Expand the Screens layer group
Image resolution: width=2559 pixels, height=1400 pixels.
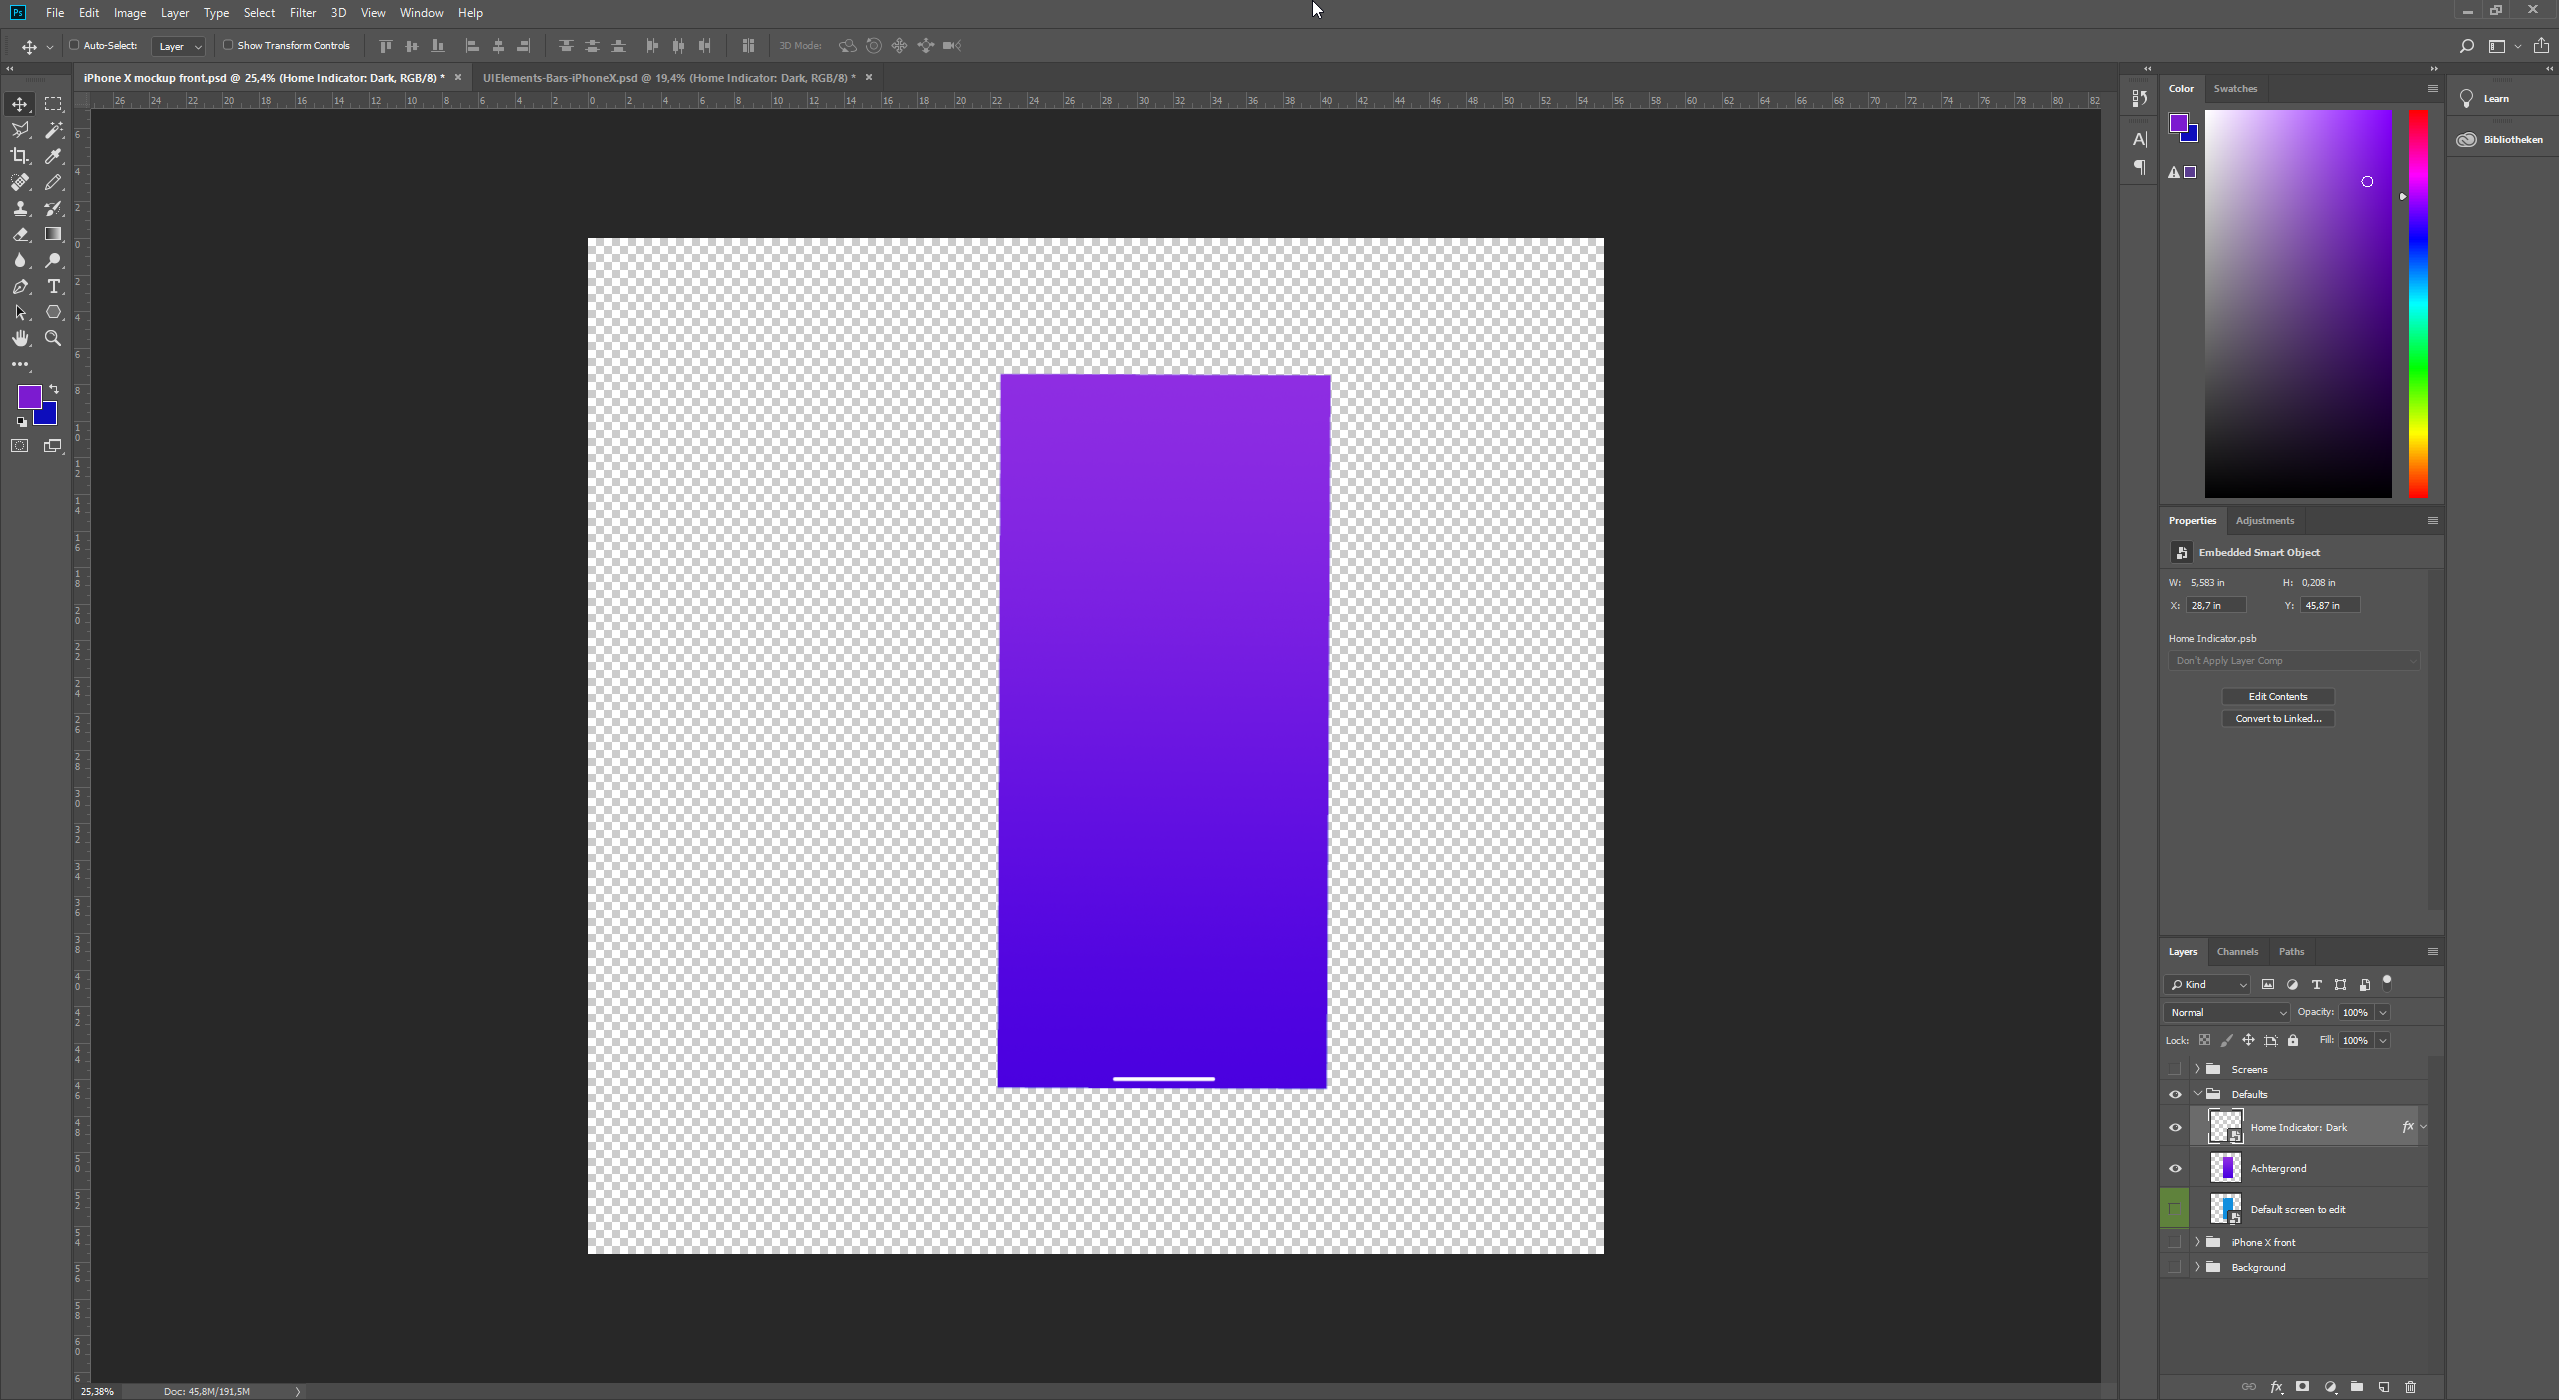coord(2197,1069)
